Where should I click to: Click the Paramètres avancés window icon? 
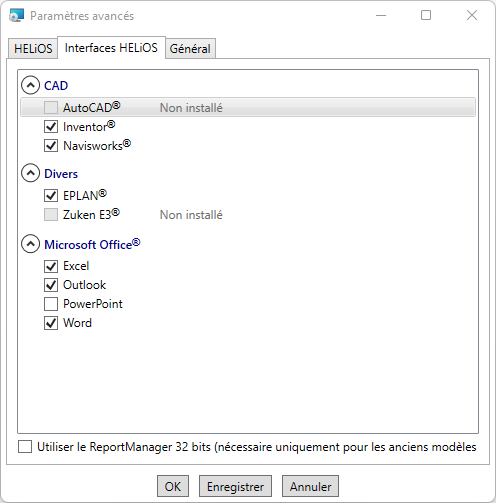coord(17,15)
